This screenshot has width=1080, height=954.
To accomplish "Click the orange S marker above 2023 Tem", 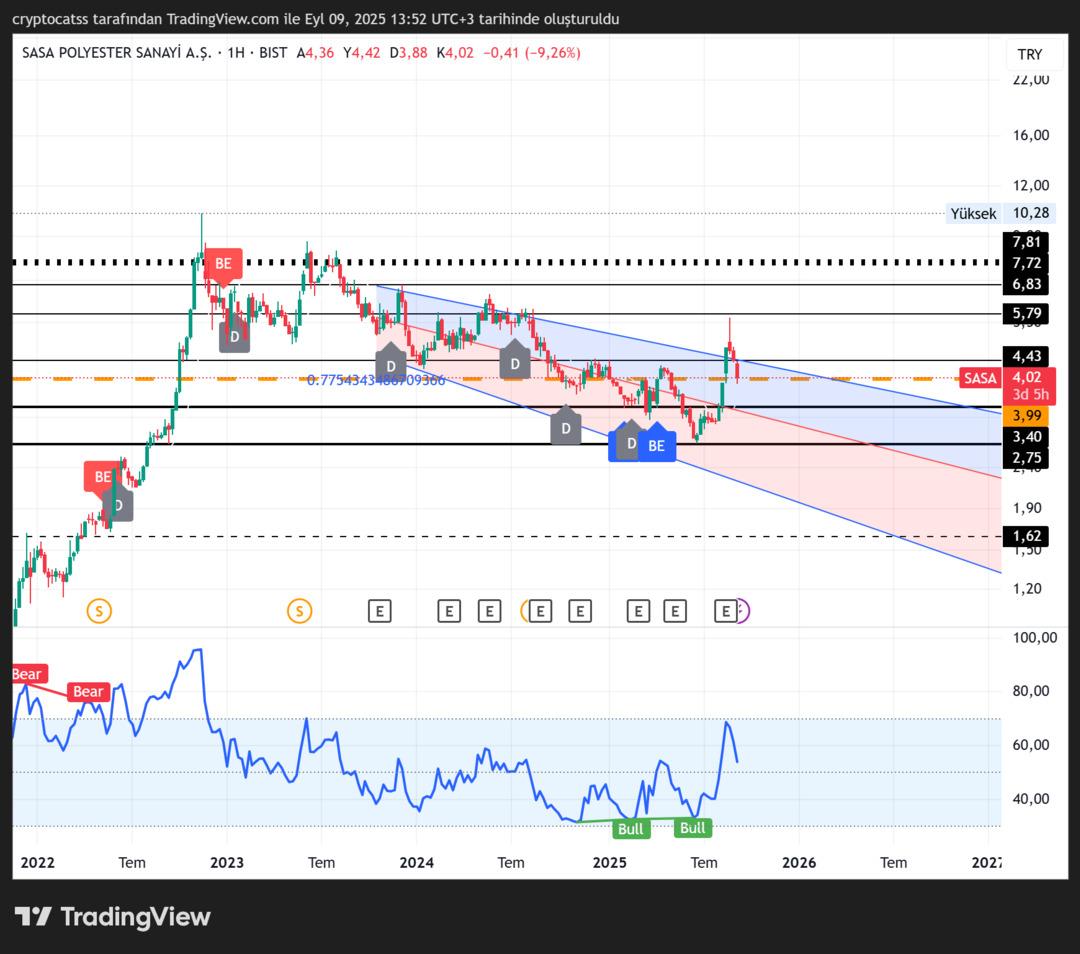I will click(x=300, y=610).
